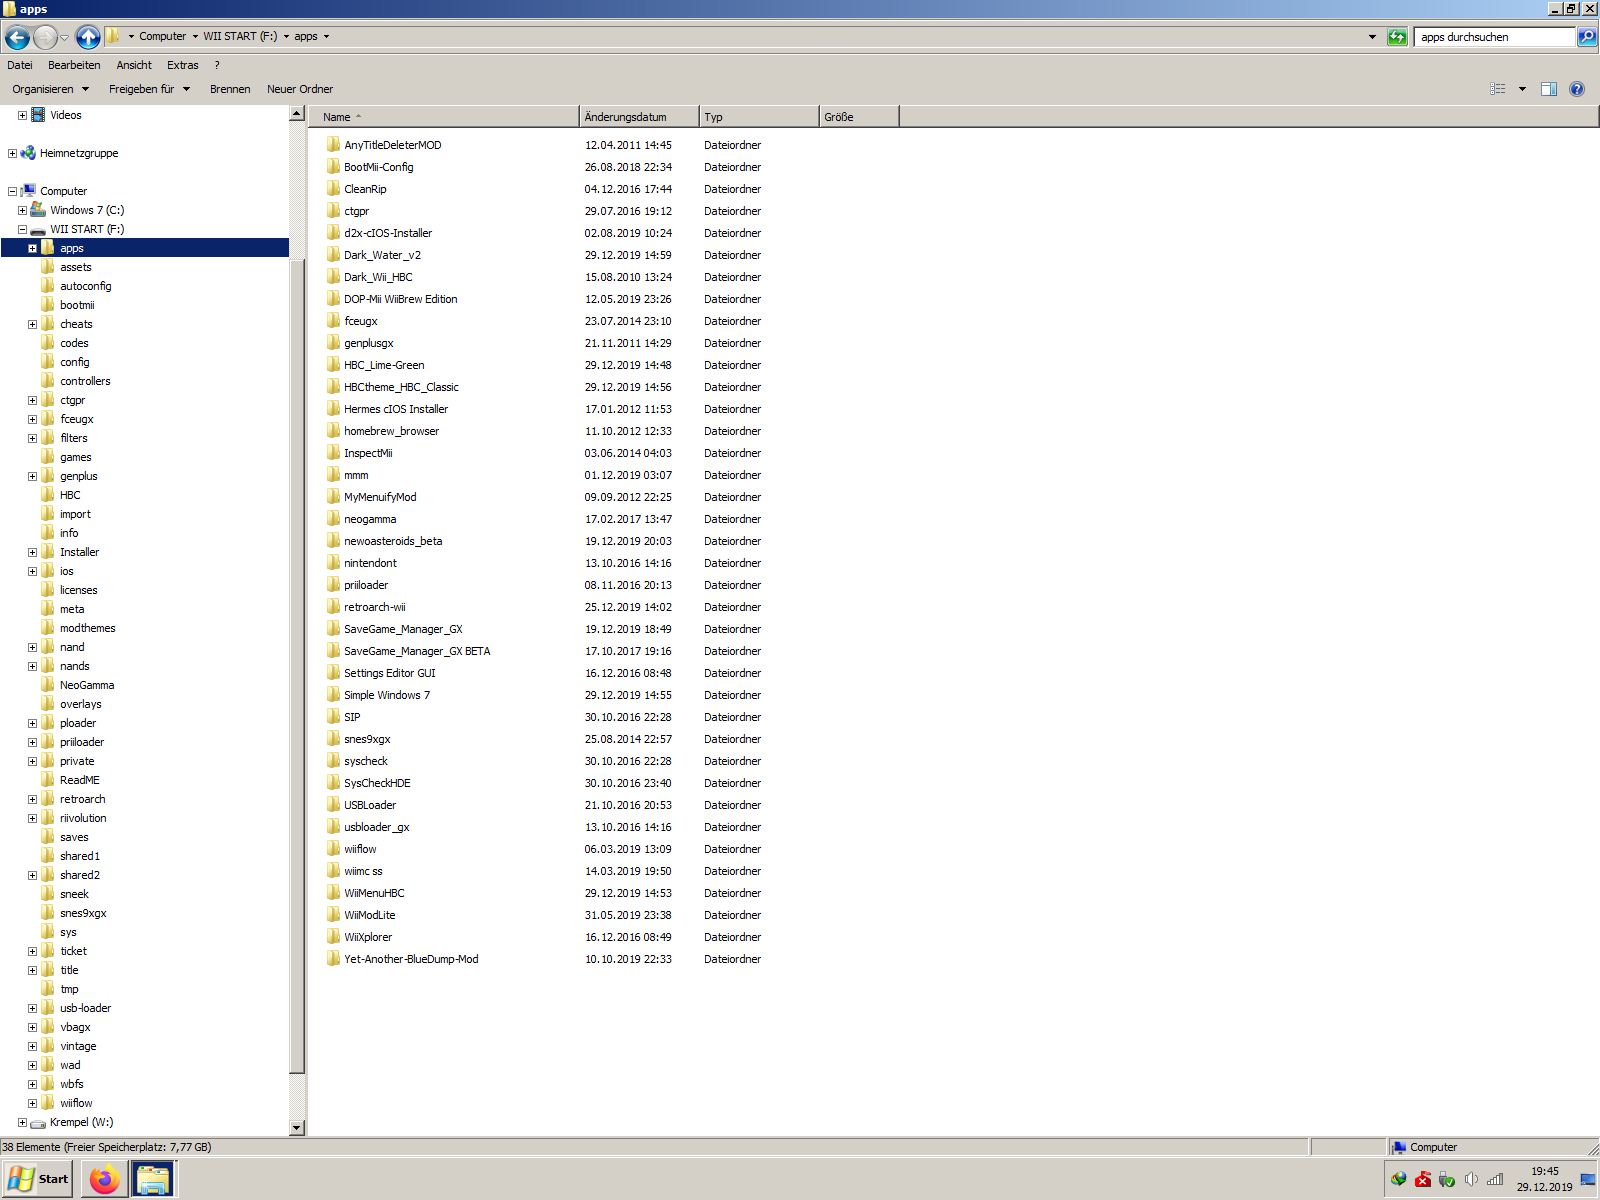Open the AnyTitleDeleterMOD folder icon
The width and height of the screenshot is (1600, 1200).
334,145
